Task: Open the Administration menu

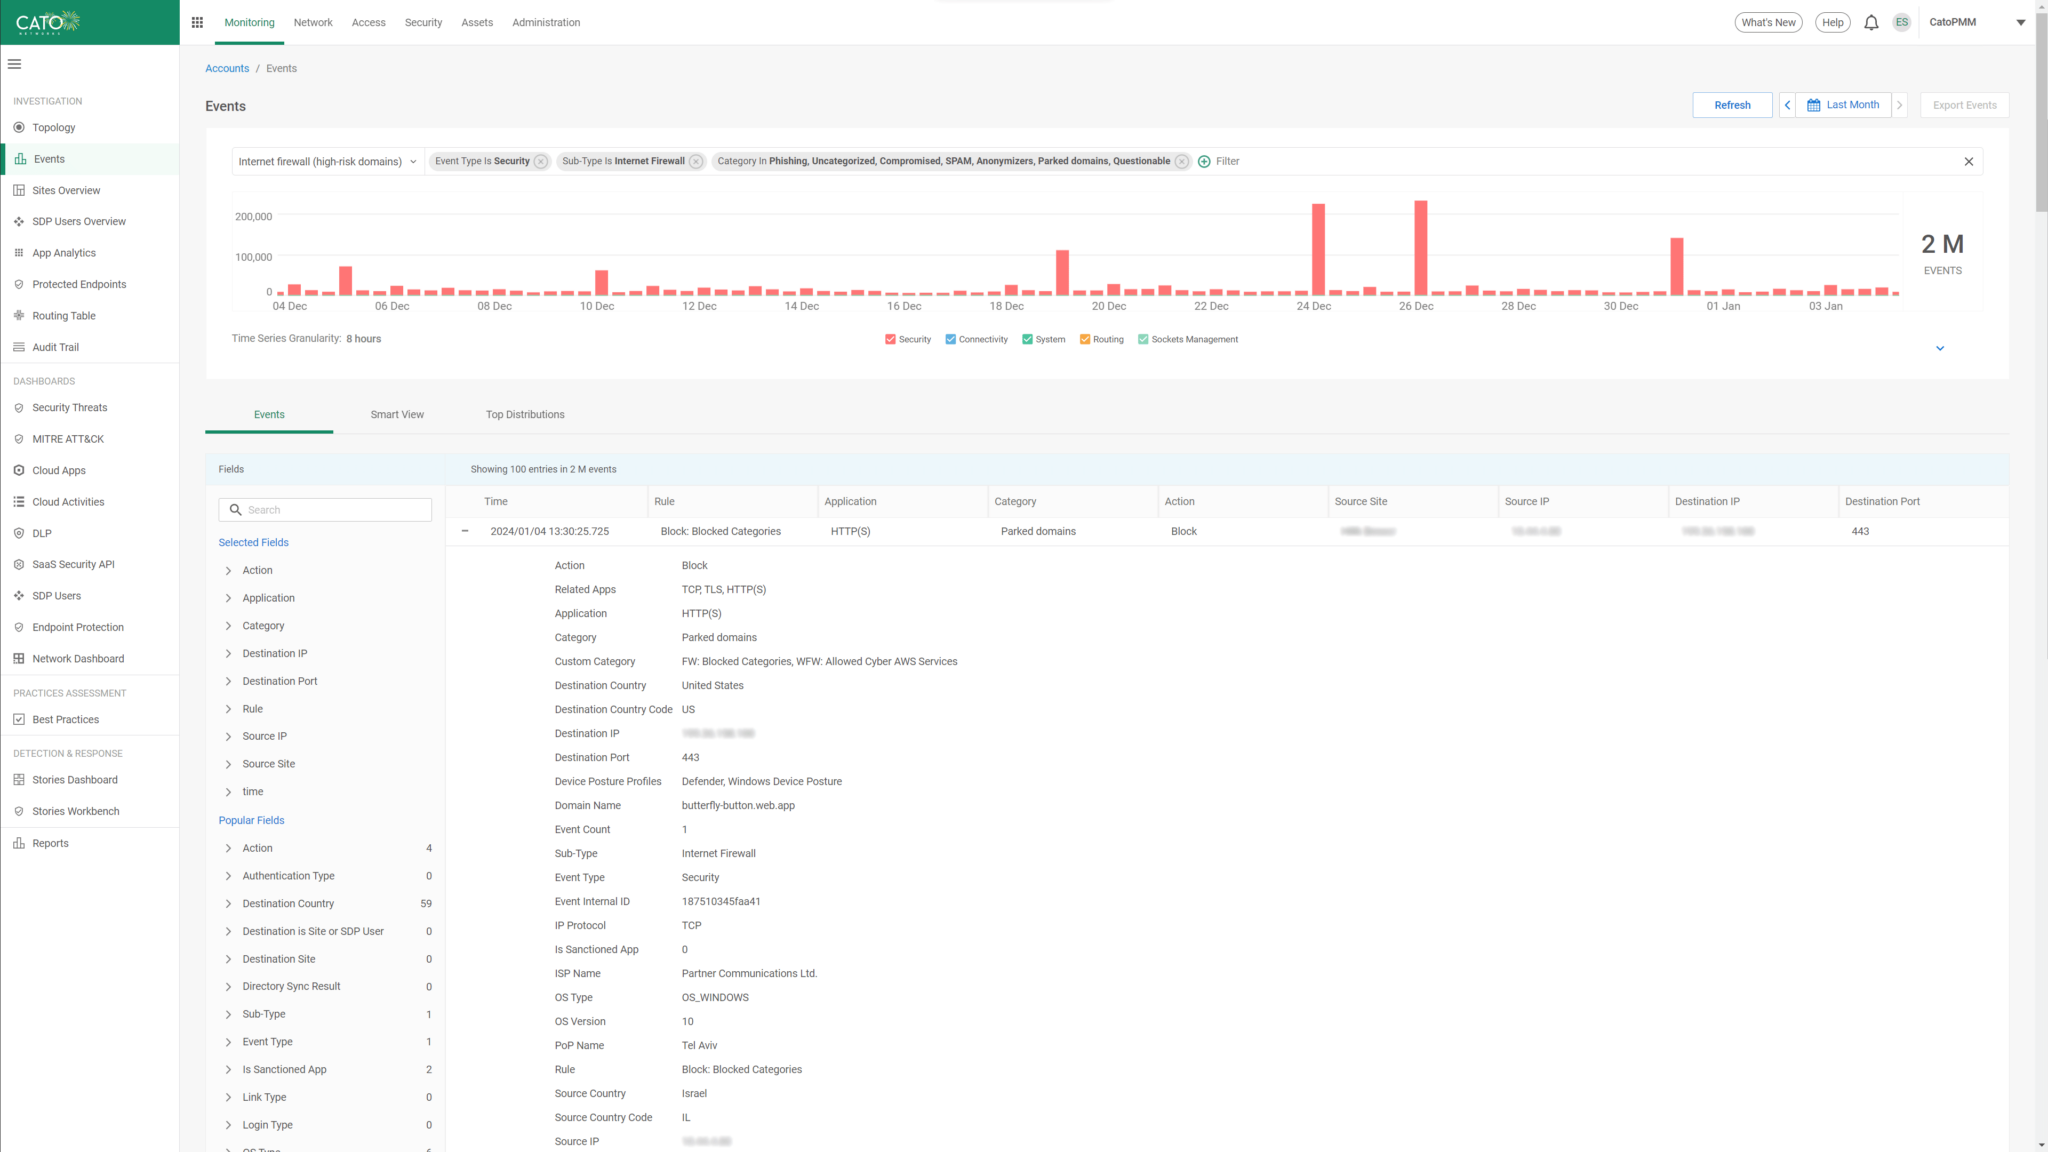Action: tap(546, 22)
